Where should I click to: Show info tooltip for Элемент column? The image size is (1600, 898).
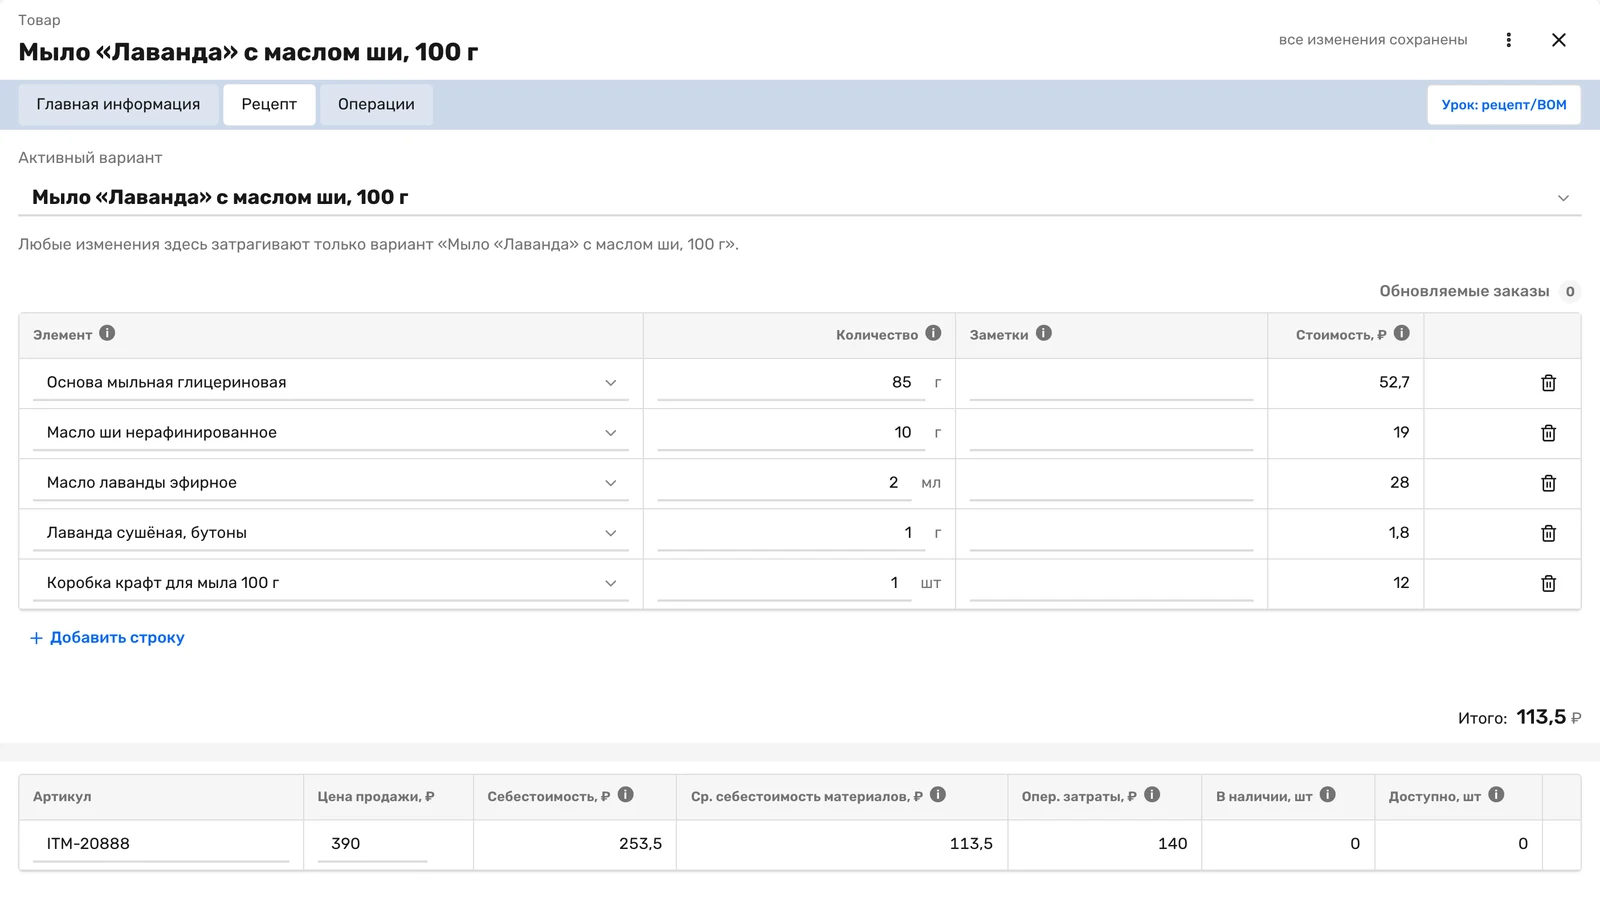coord(107,333)
